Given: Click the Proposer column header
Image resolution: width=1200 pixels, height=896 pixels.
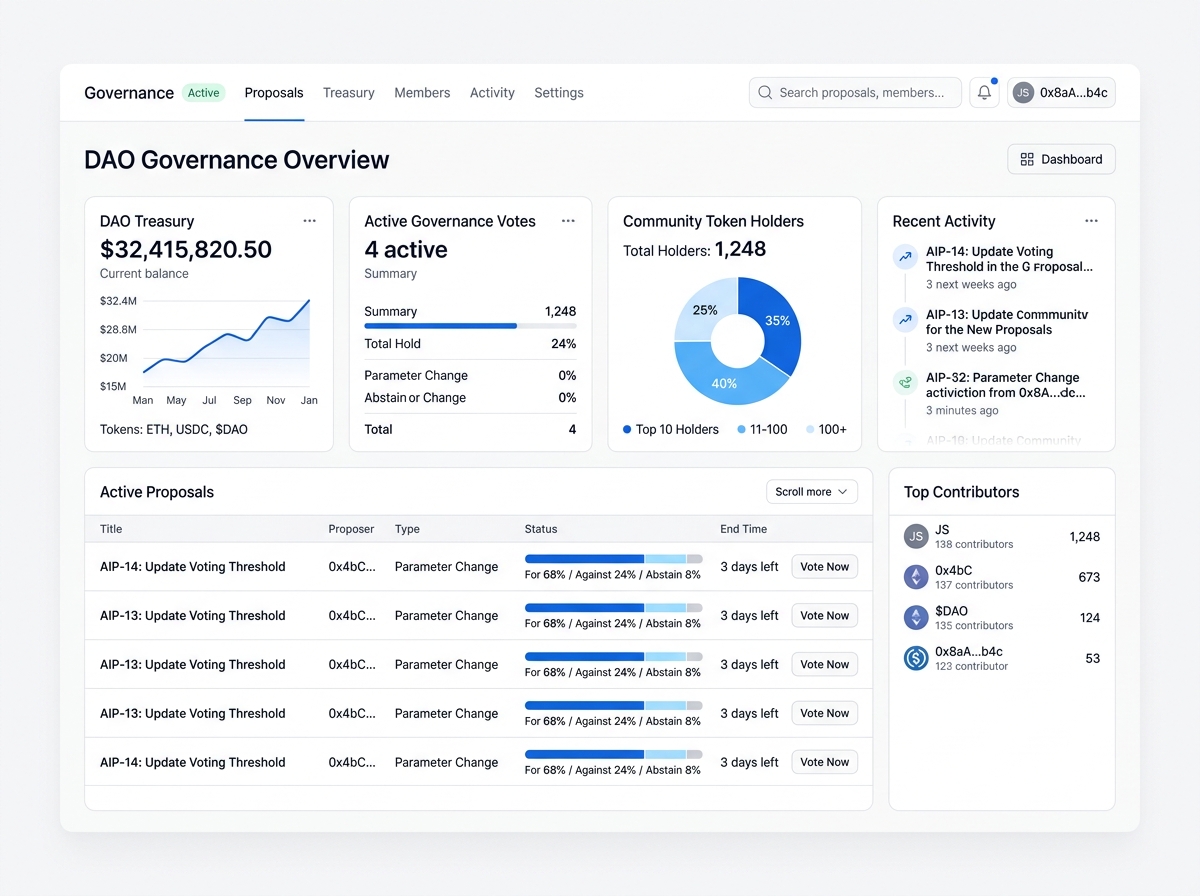Looking at the screenshot, I should [x=351, y=529].
